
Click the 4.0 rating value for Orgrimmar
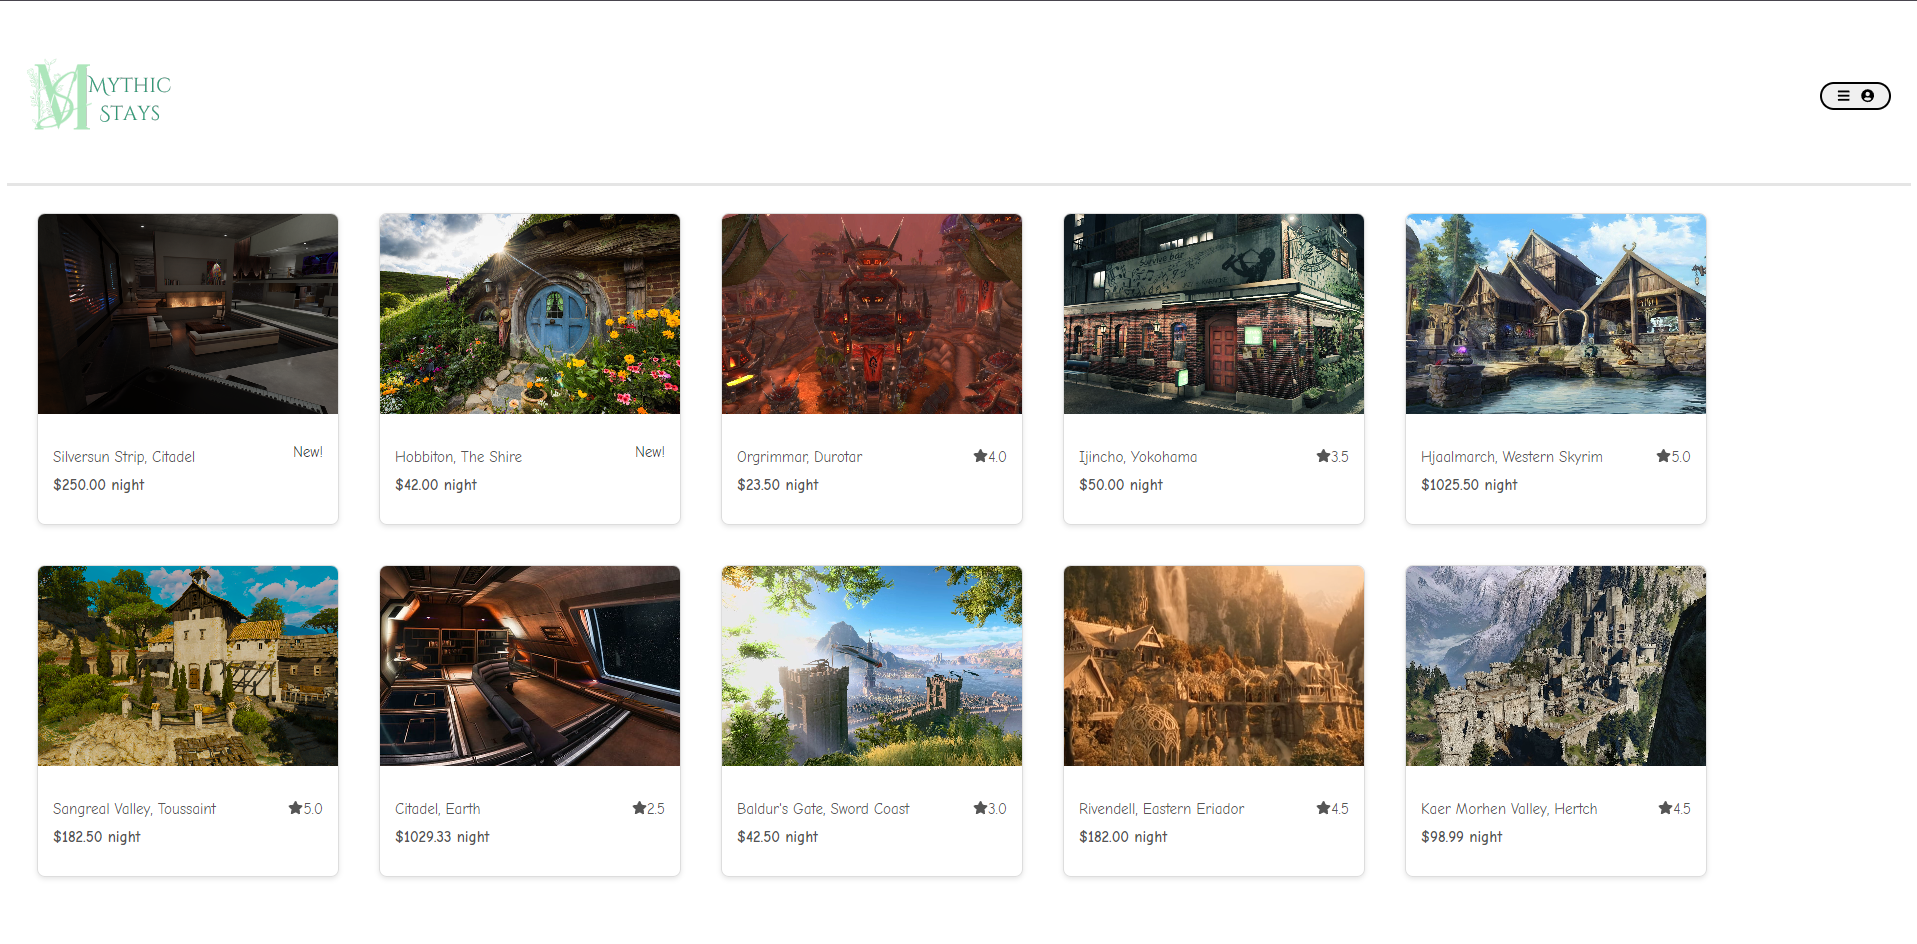tap(997, 457)
